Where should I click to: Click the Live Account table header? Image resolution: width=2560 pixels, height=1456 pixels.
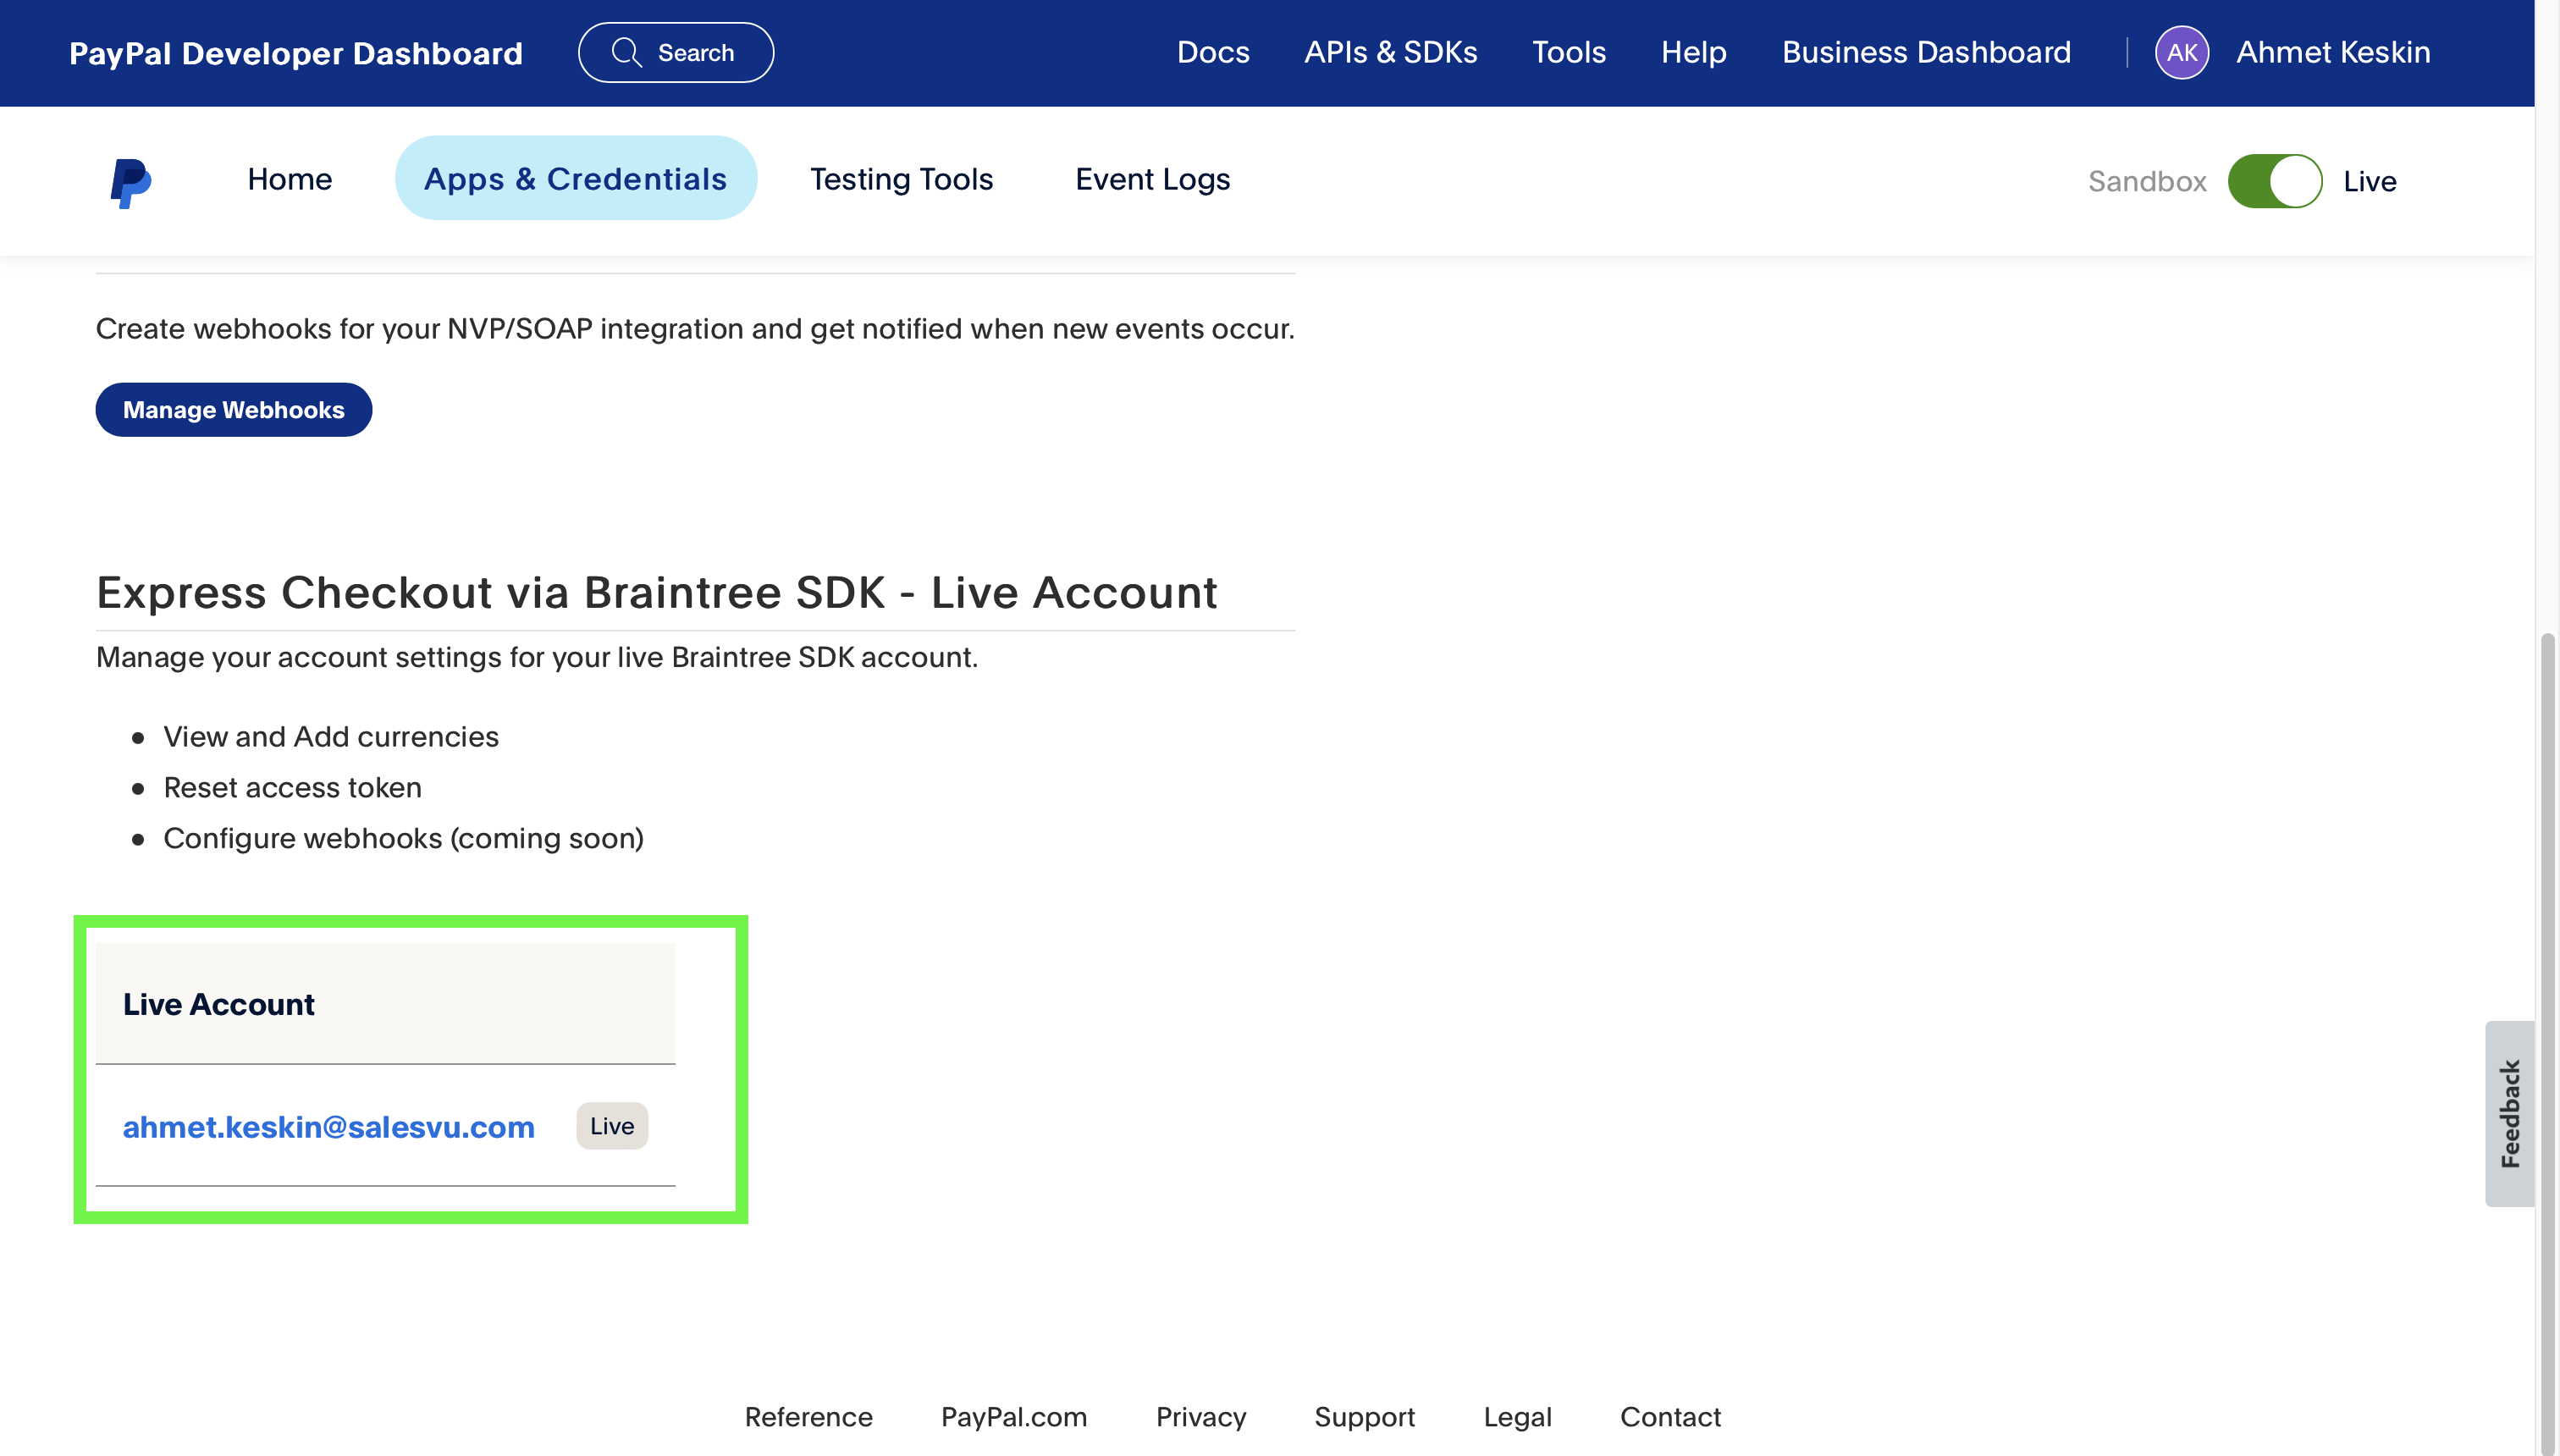pyautogui.click(x=385, y=1003)
